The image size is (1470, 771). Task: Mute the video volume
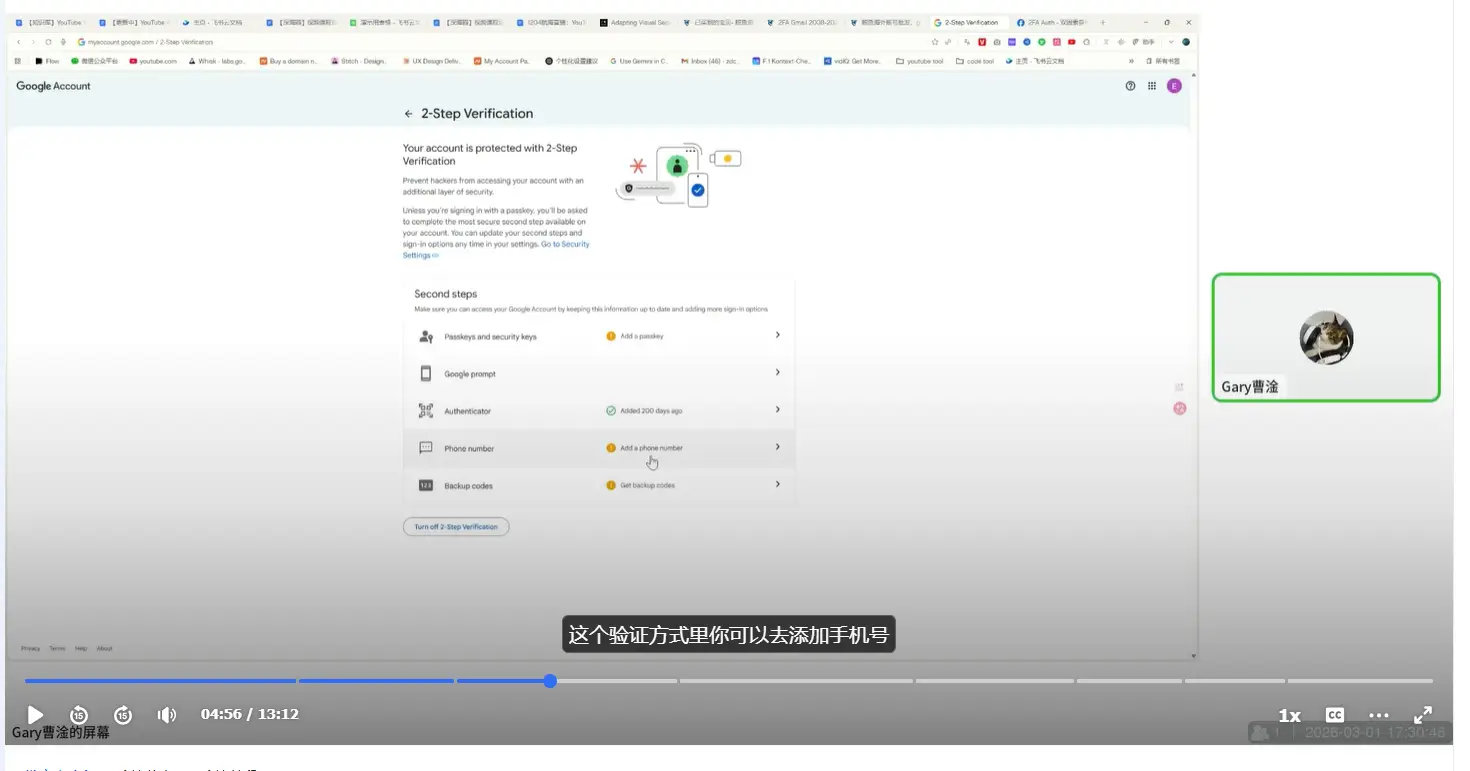167,715
